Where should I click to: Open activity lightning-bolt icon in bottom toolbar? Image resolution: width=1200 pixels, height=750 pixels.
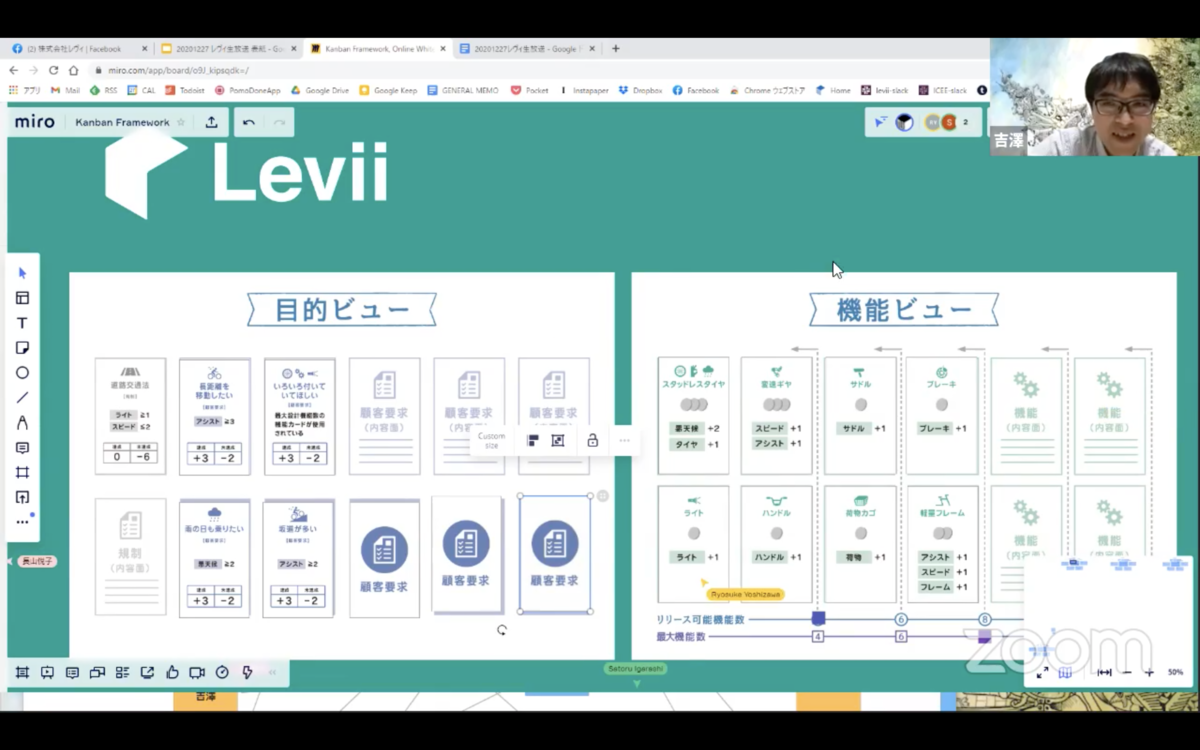[x=247, y=673]
